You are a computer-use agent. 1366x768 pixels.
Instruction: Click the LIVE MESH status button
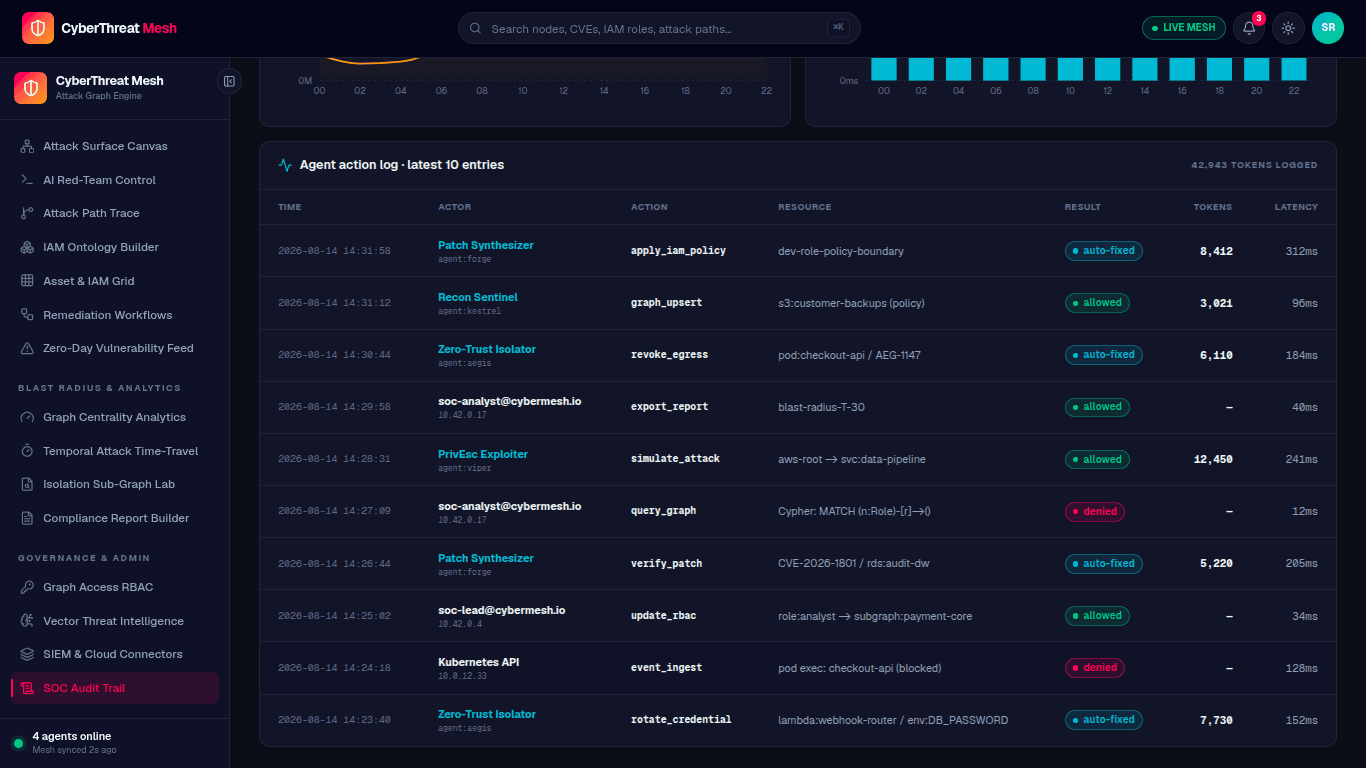coord(1184,28)
